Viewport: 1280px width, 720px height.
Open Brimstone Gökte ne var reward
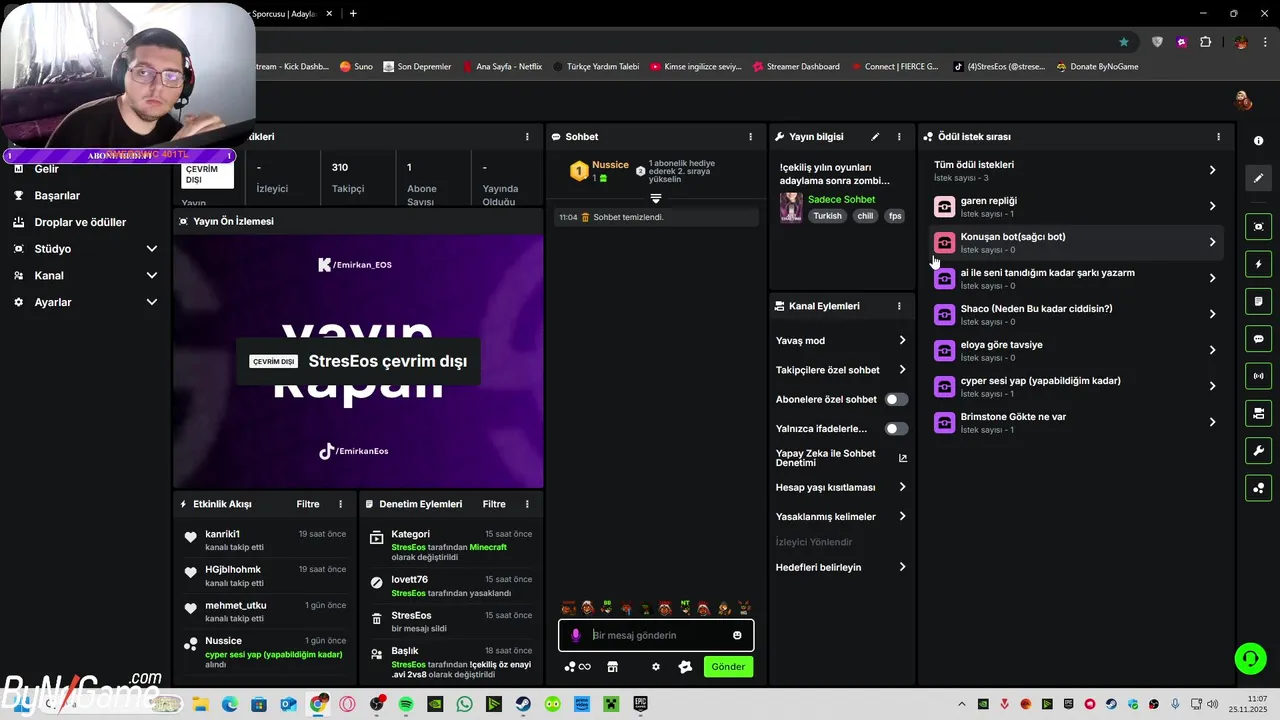pyautogui.click(x=1076, y=422)
